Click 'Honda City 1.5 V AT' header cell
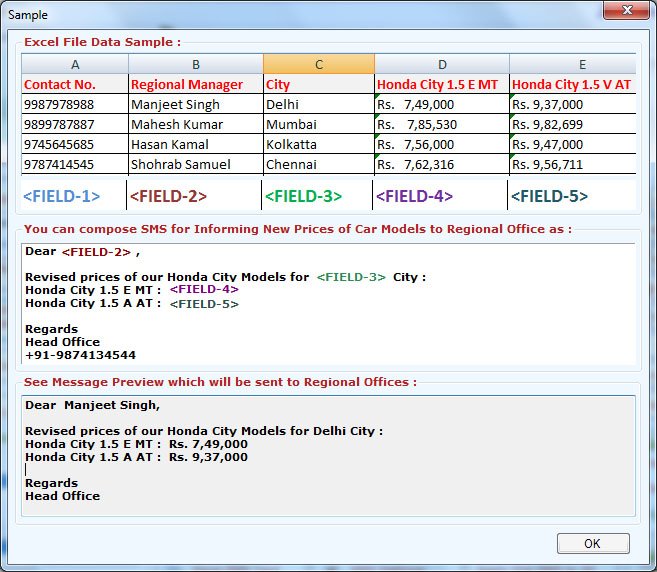 573,84
